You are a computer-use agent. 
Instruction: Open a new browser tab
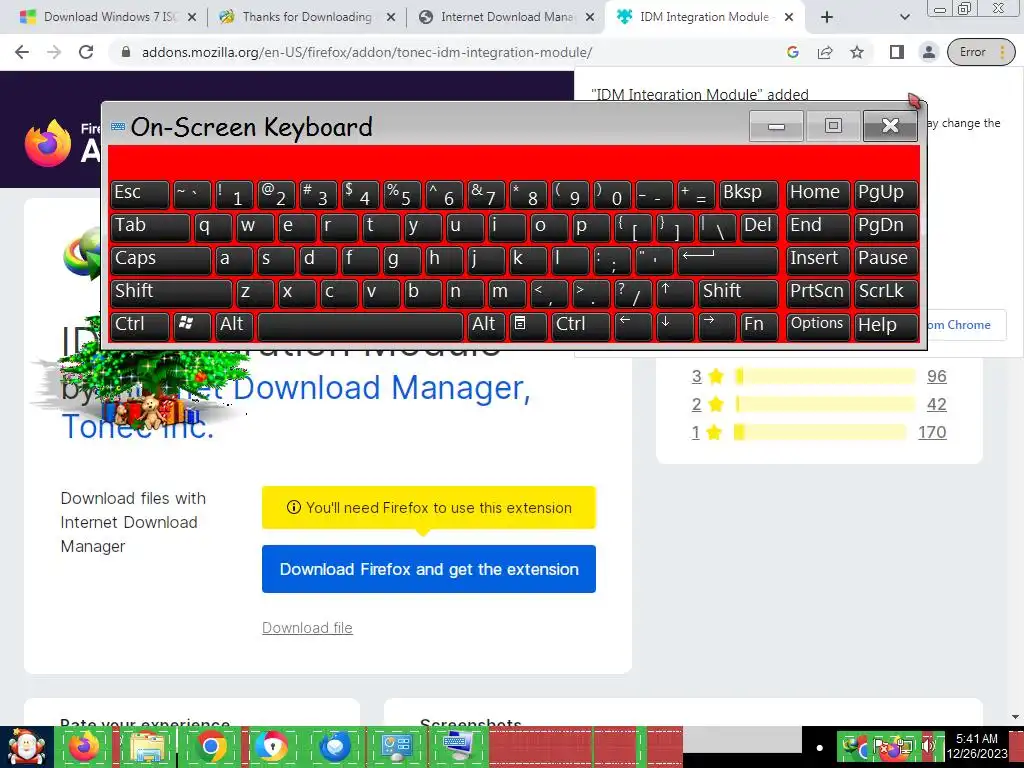(x=827, y=18)
